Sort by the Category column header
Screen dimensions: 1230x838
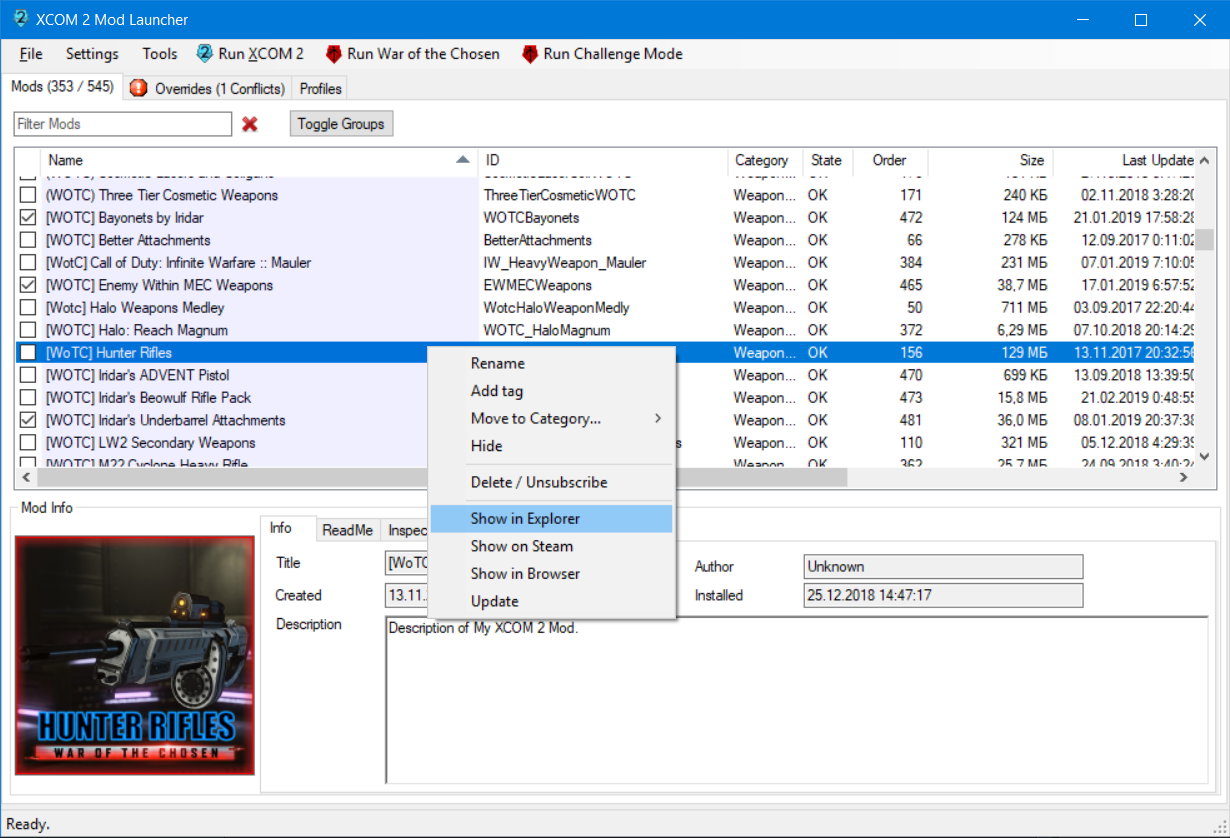coord(765,160)
